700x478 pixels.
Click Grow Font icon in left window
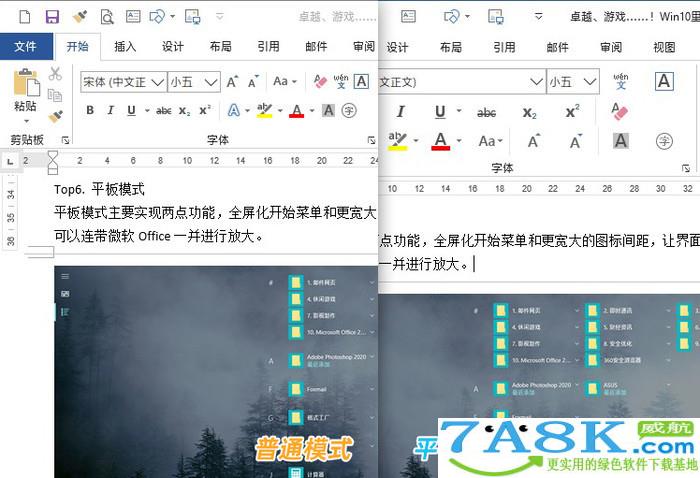point(232,82)
